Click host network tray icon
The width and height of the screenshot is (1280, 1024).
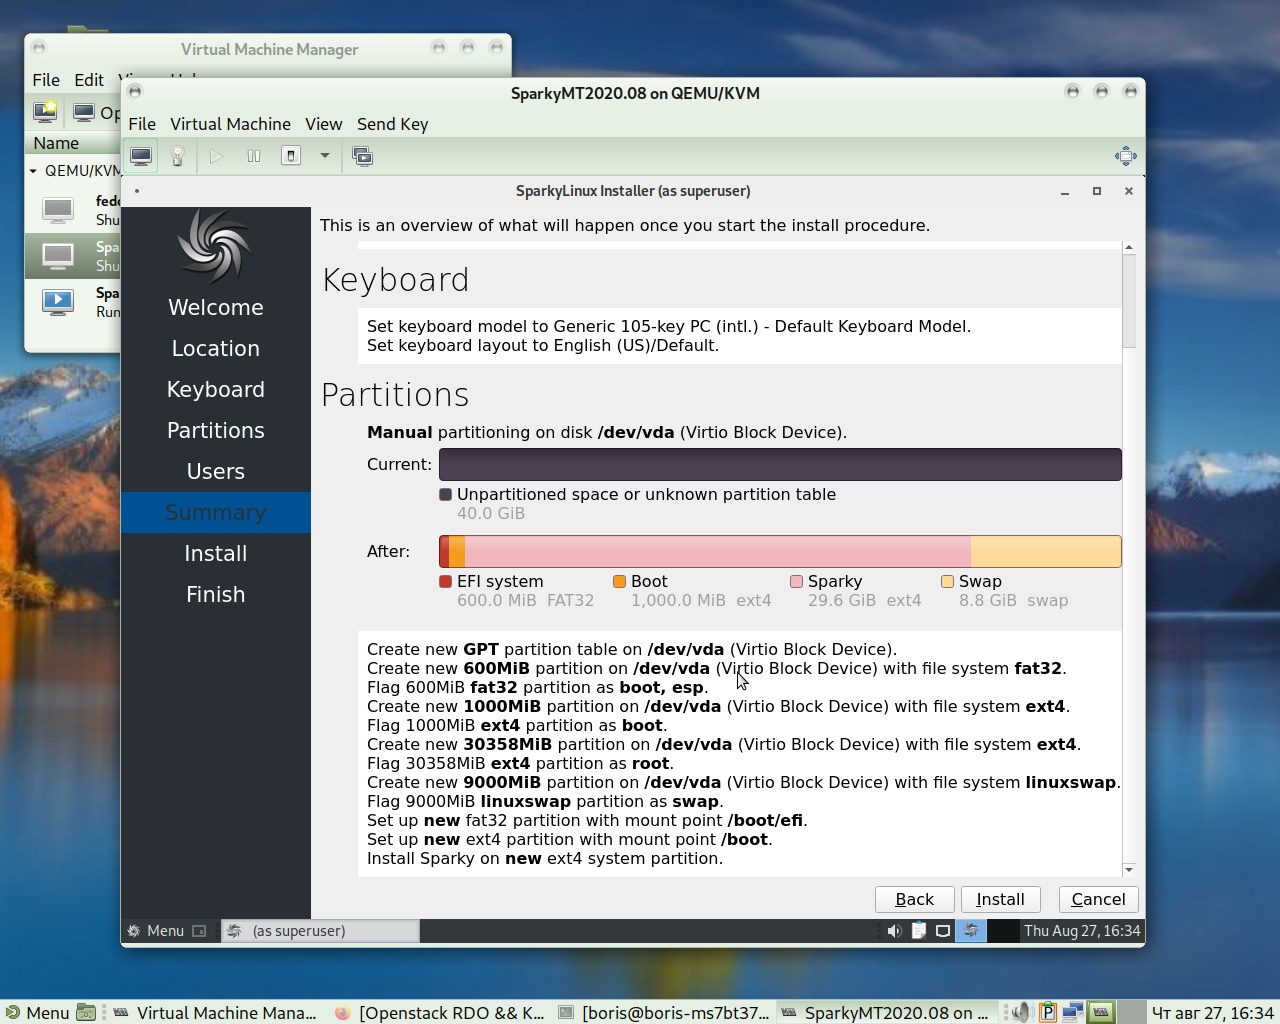(1072, 1013)
